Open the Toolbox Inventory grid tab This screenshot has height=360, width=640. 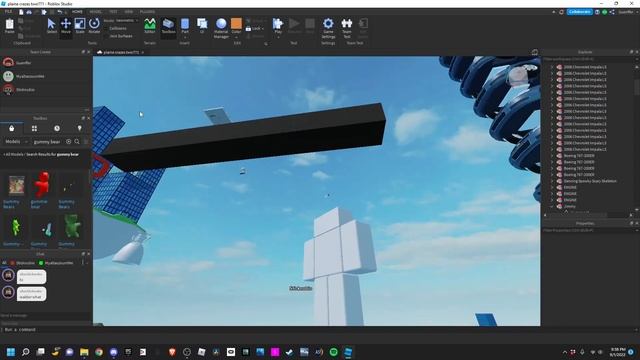pyautogui.click(x=34, y=128)
